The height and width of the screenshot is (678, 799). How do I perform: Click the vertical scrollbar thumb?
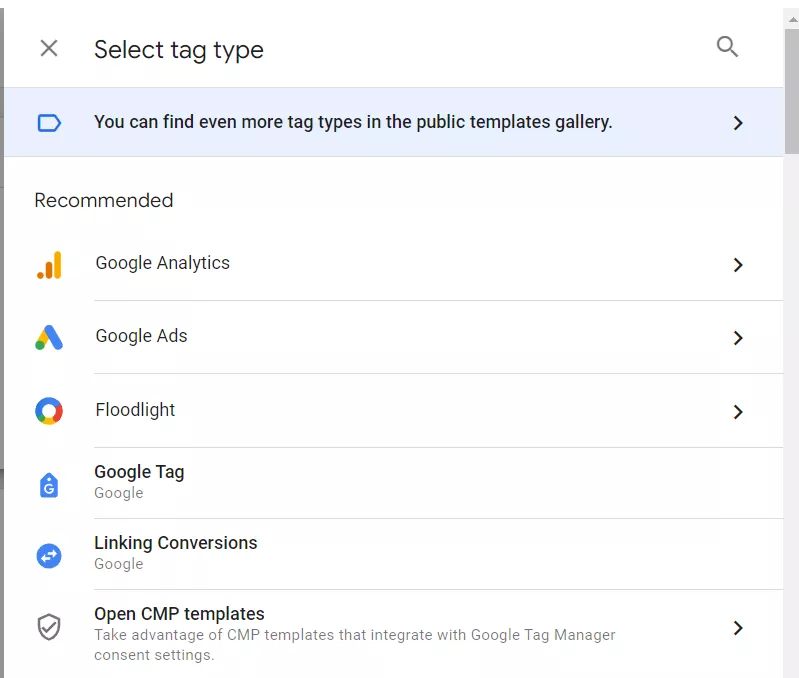tap(792, 92)
